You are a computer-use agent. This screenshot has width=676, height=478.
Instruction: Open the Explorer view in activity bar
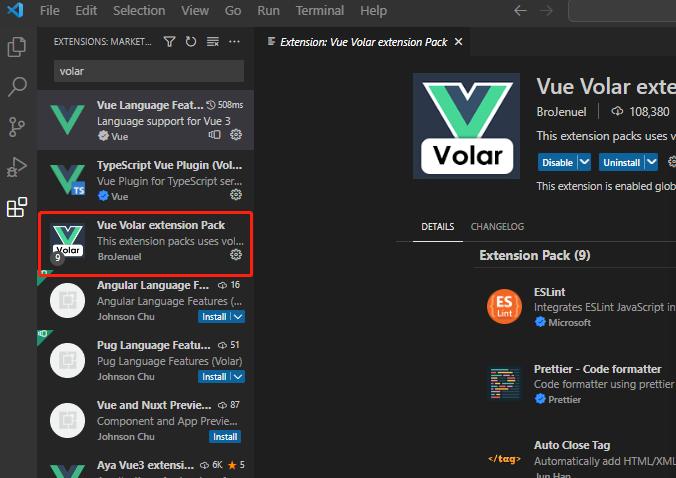click(17, 47)
